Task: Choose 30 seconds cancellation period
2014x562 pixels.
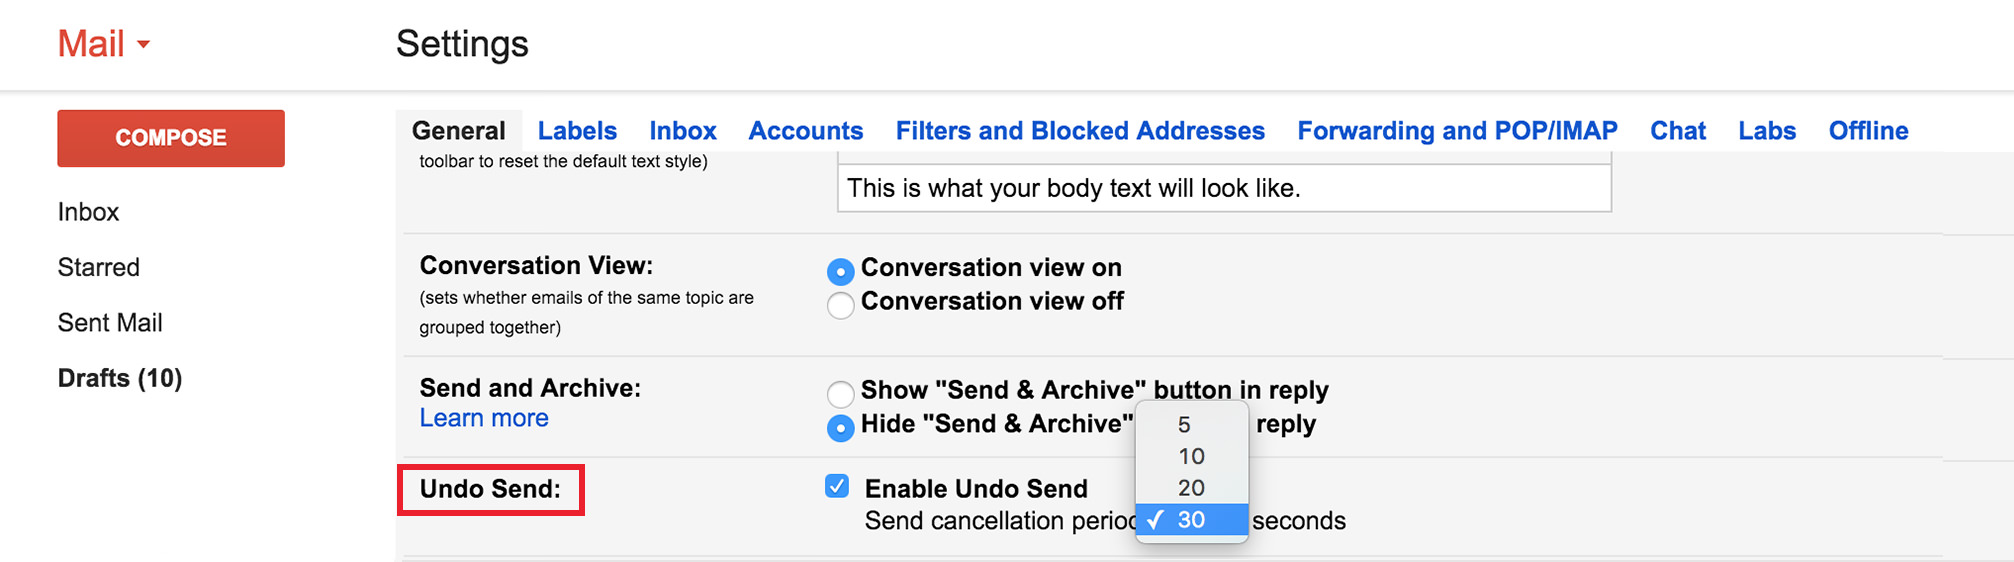Action: click(1192, 520)
